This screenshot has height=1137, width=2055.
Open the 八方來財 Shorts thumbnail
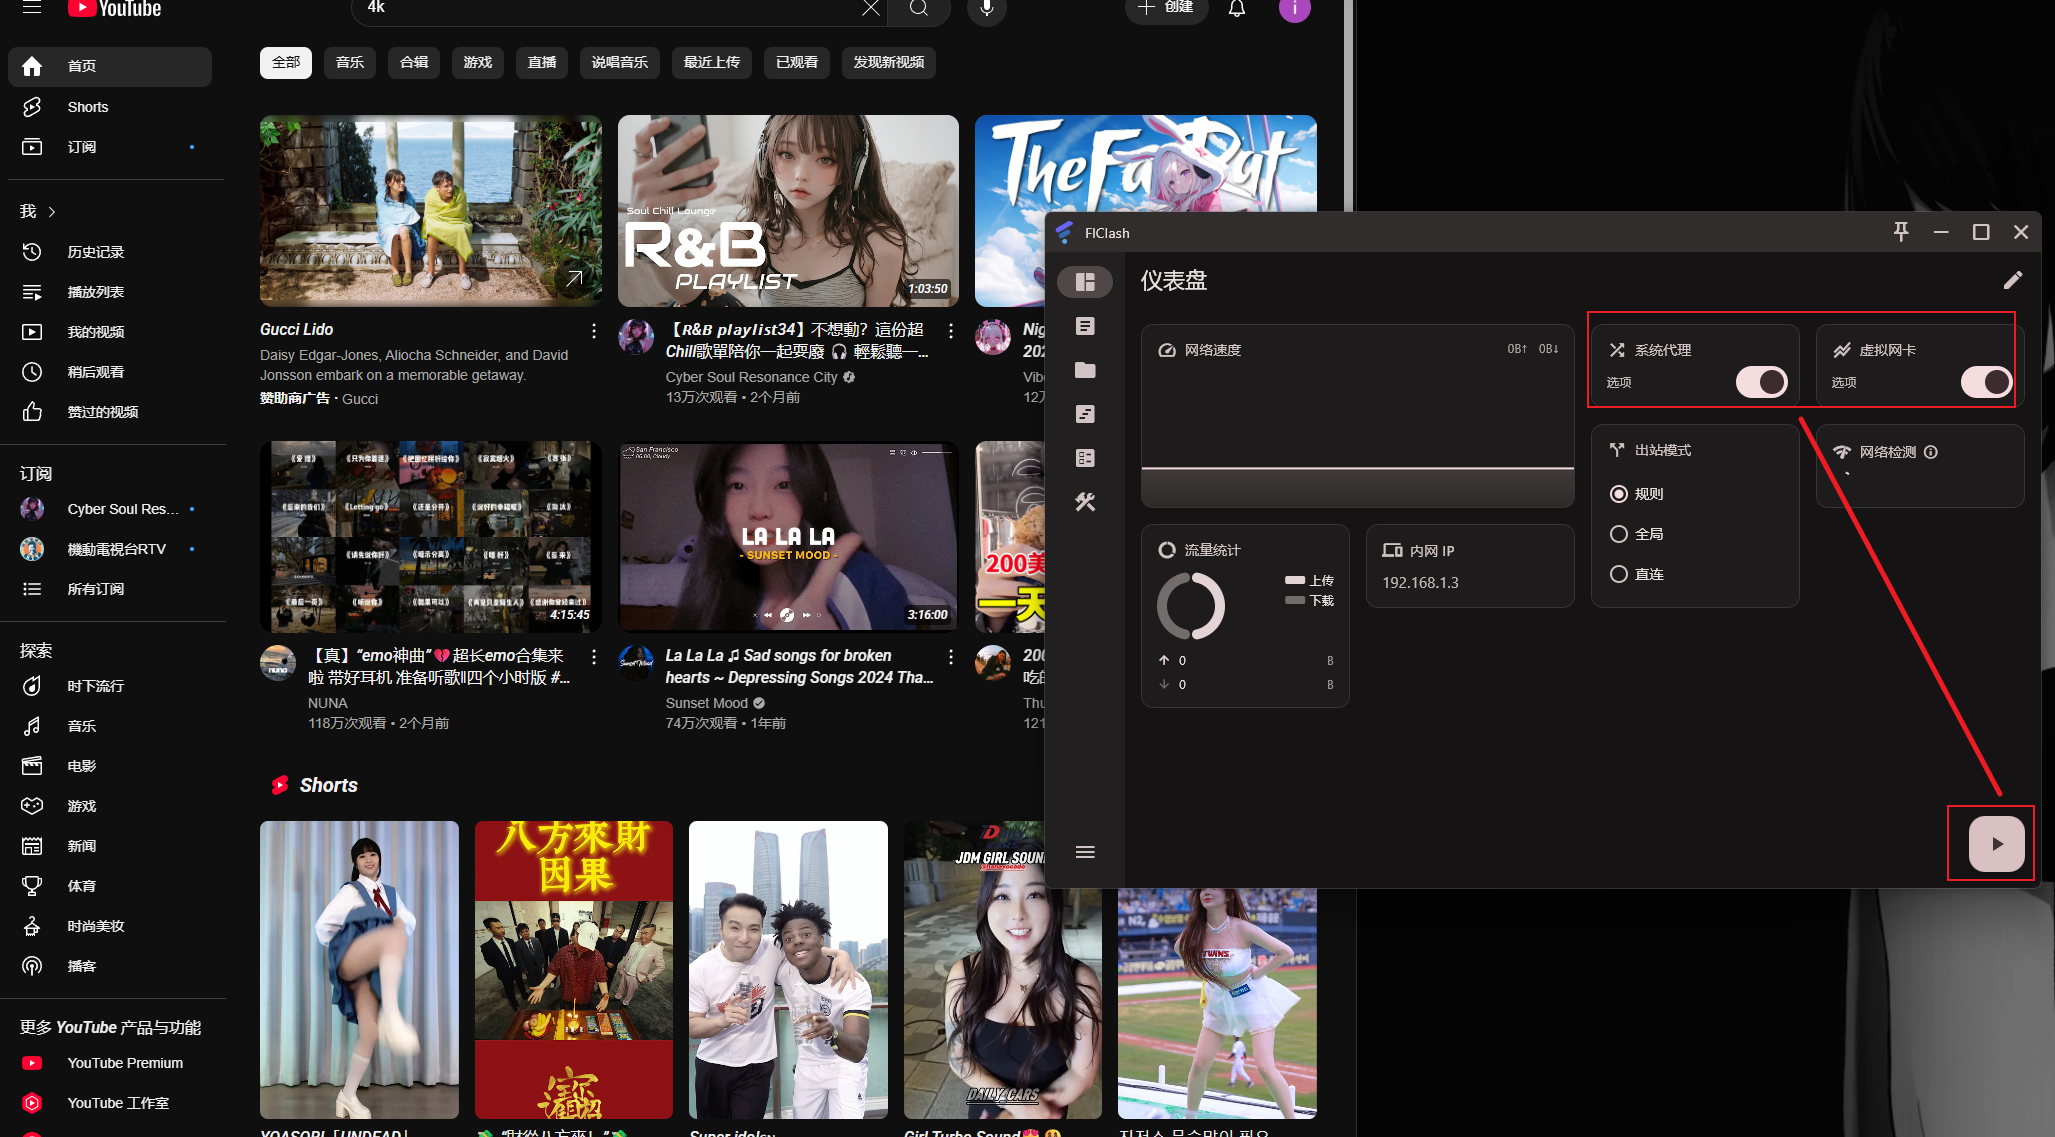[x=574, y=970]
